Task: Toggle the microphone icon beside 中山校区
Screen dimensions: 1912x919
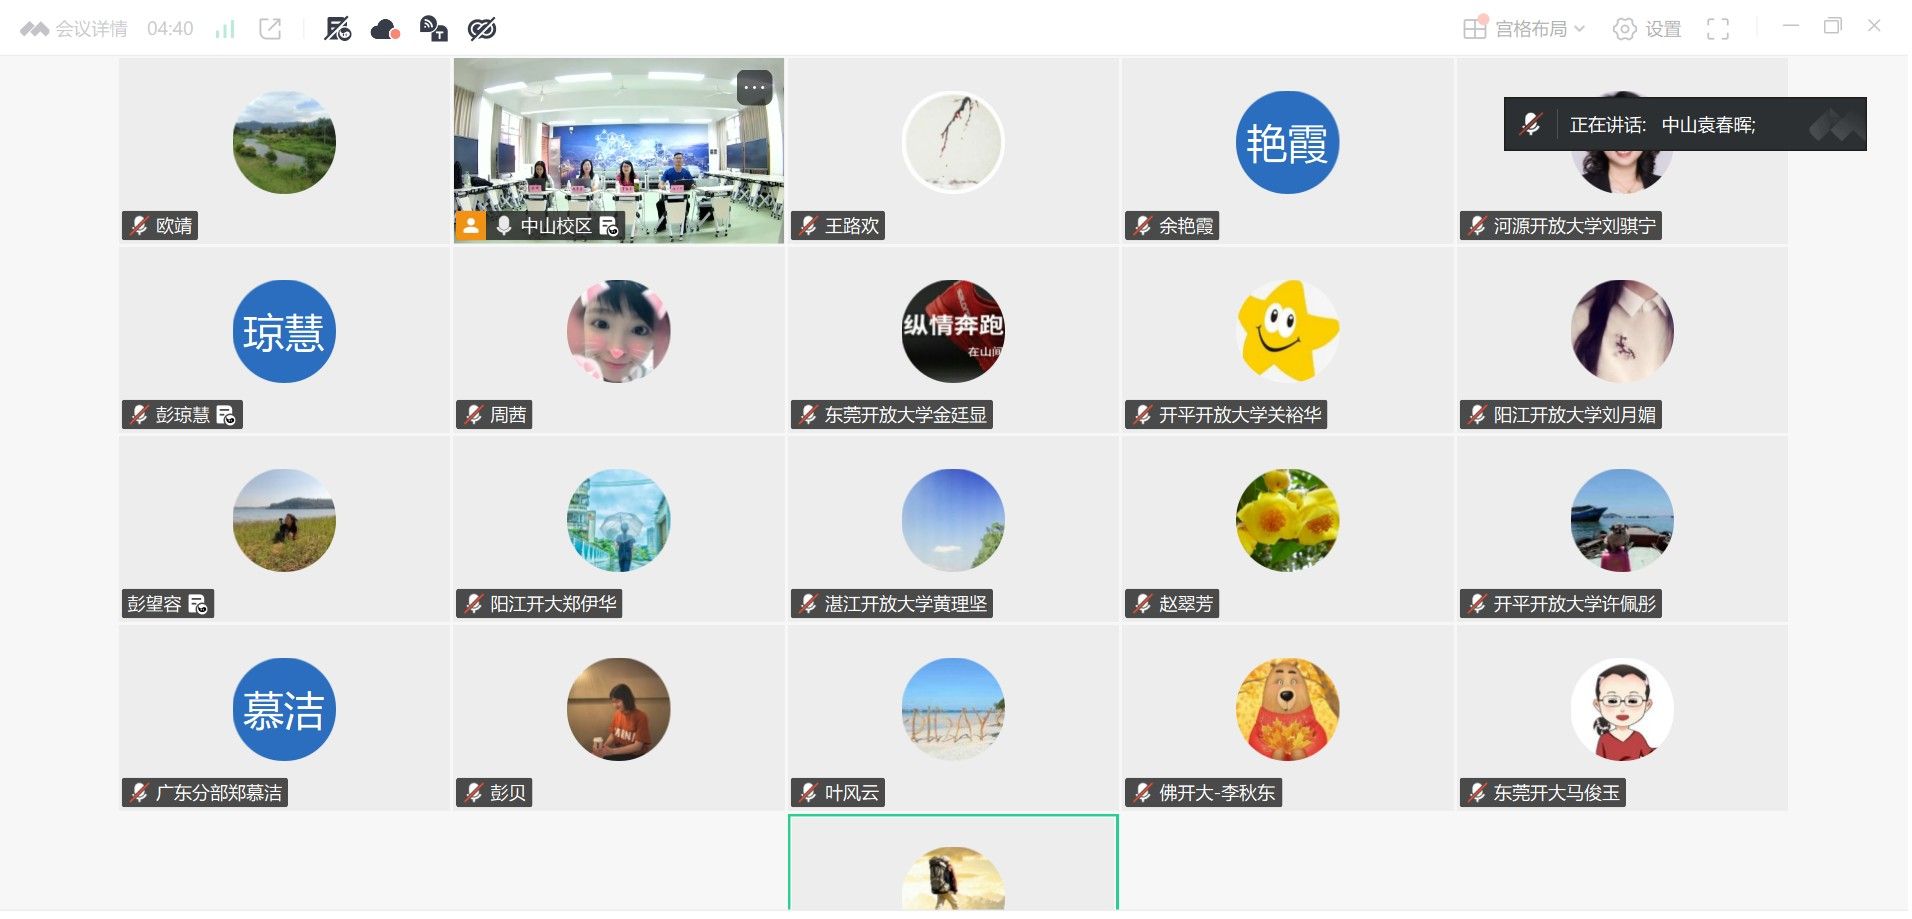Action: point(504,226)
